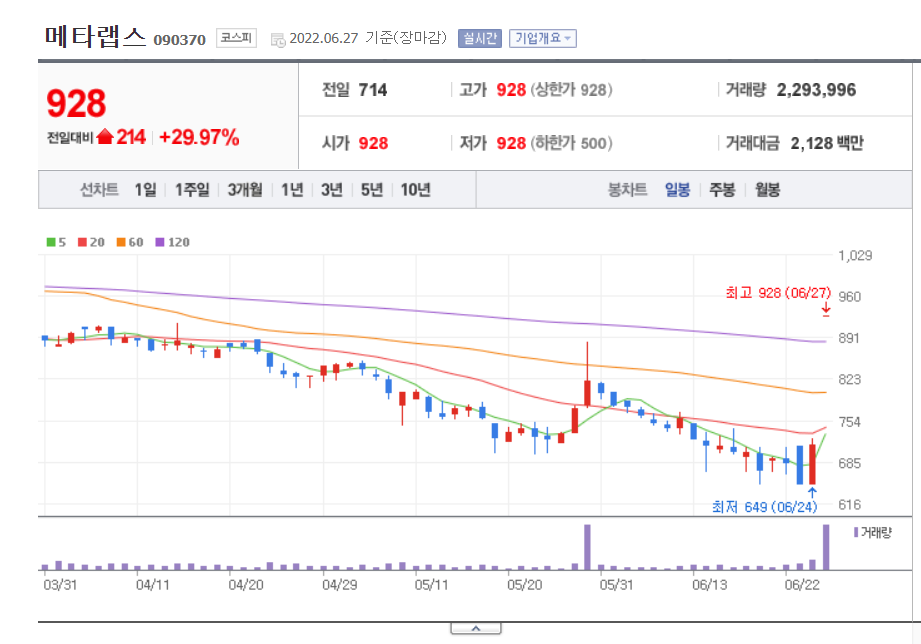
Task: Click the tall volume bar near 05/31
Action: [x=587, y=547]
